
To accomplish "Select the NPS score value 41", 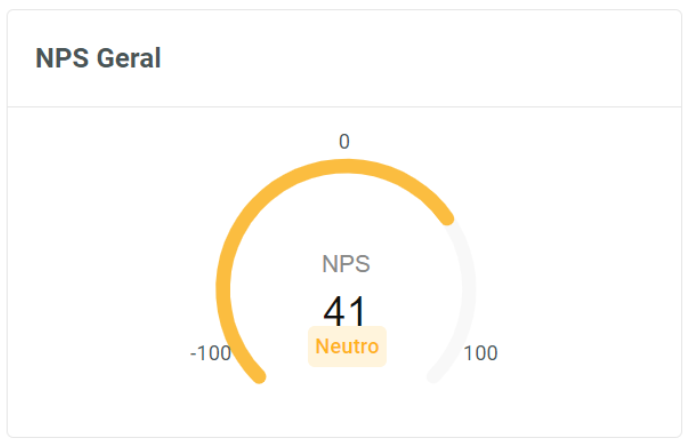I will 346,311.
